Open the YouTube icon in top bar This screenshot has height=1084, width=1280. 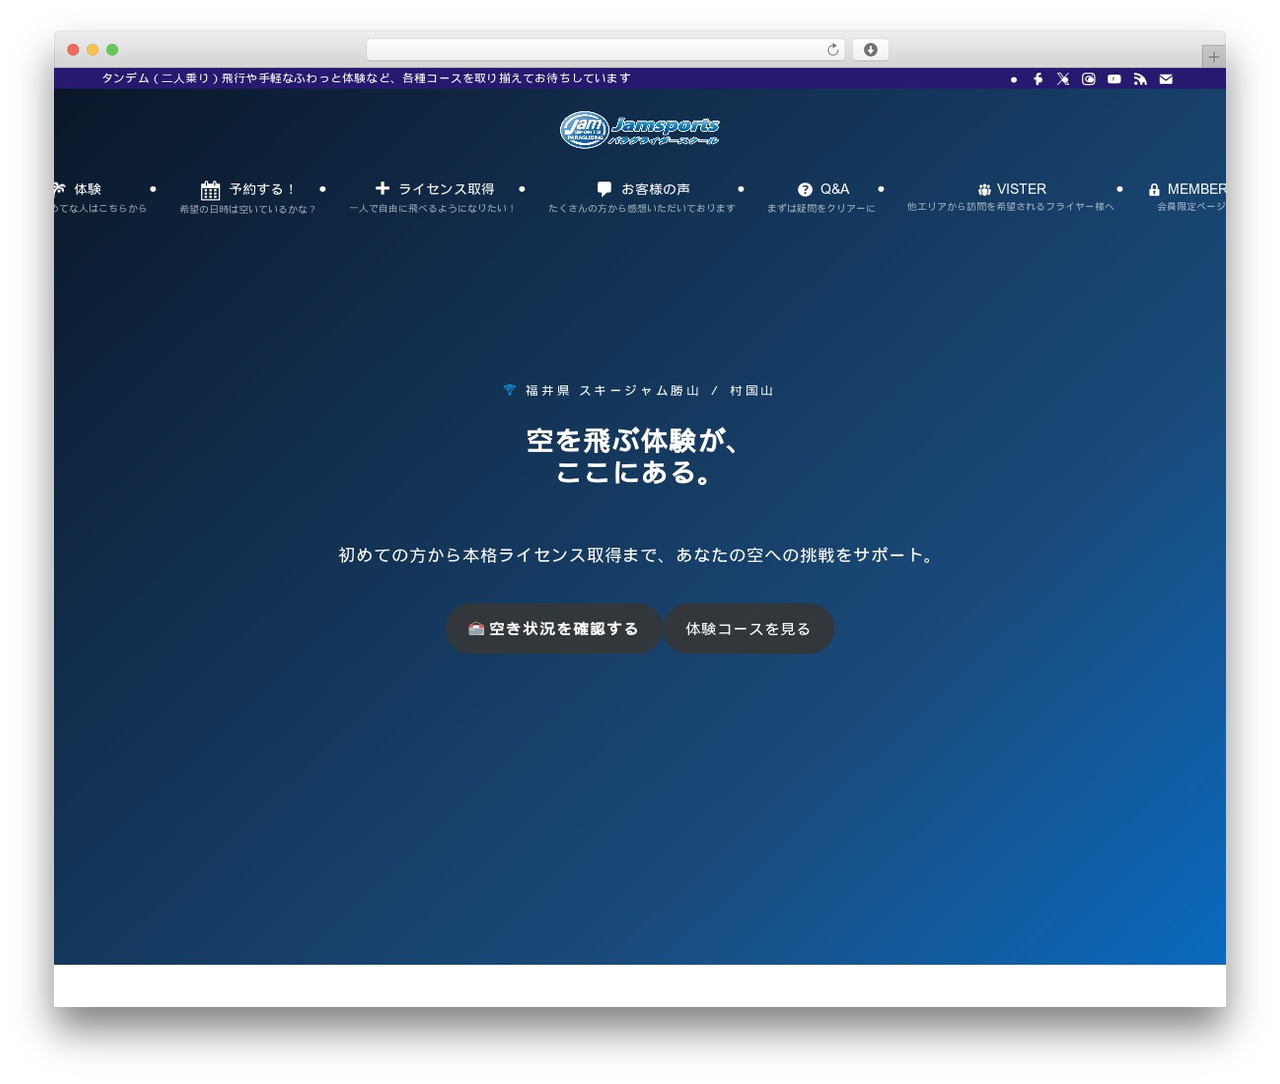[1114, 79]
